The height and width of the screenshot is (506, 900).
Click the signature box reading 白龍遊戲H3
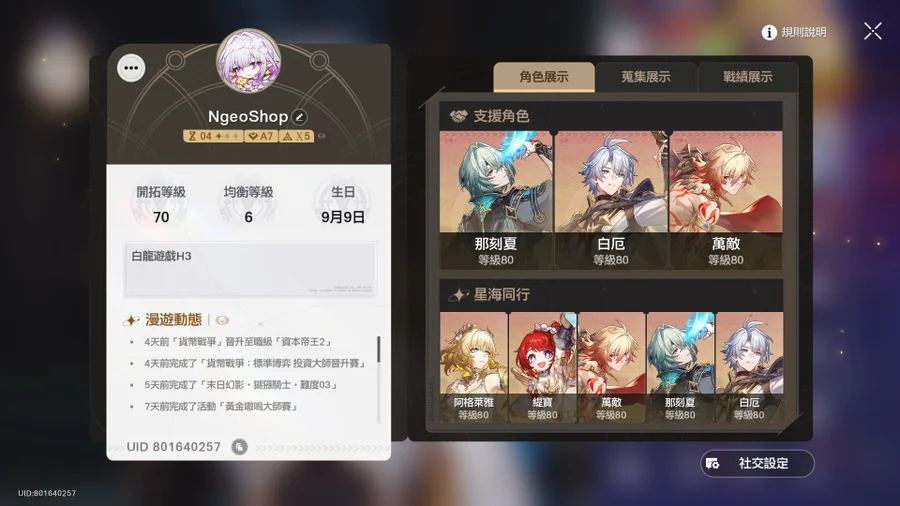click(x=251, y=269)
